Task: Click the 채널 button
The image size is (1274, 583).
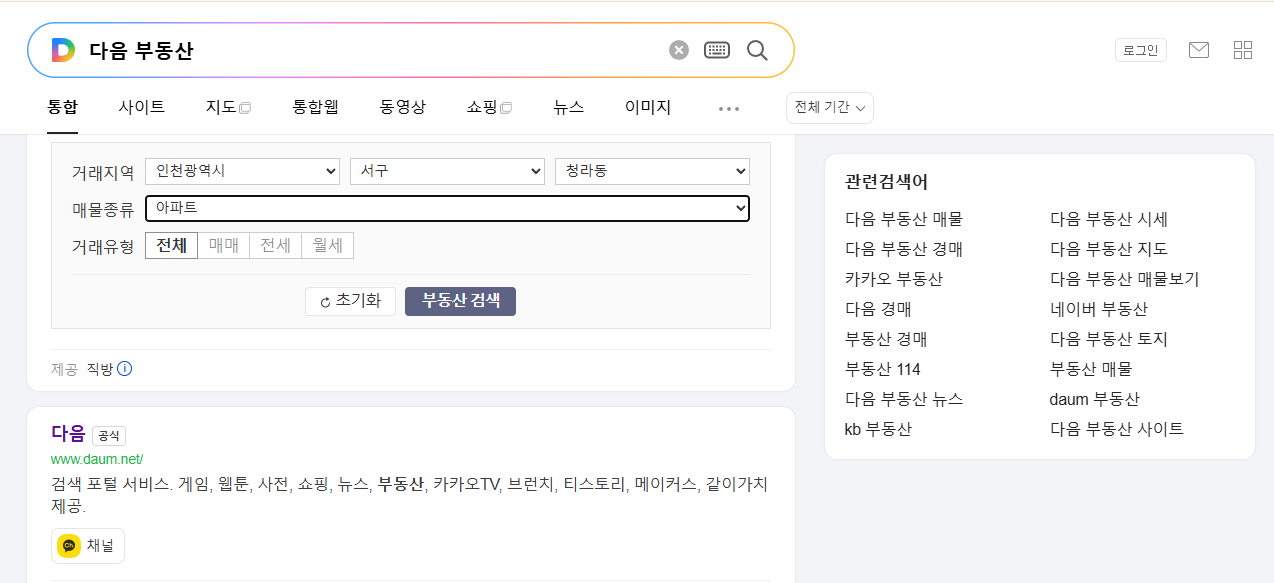Action: click(x=88, y=546)
